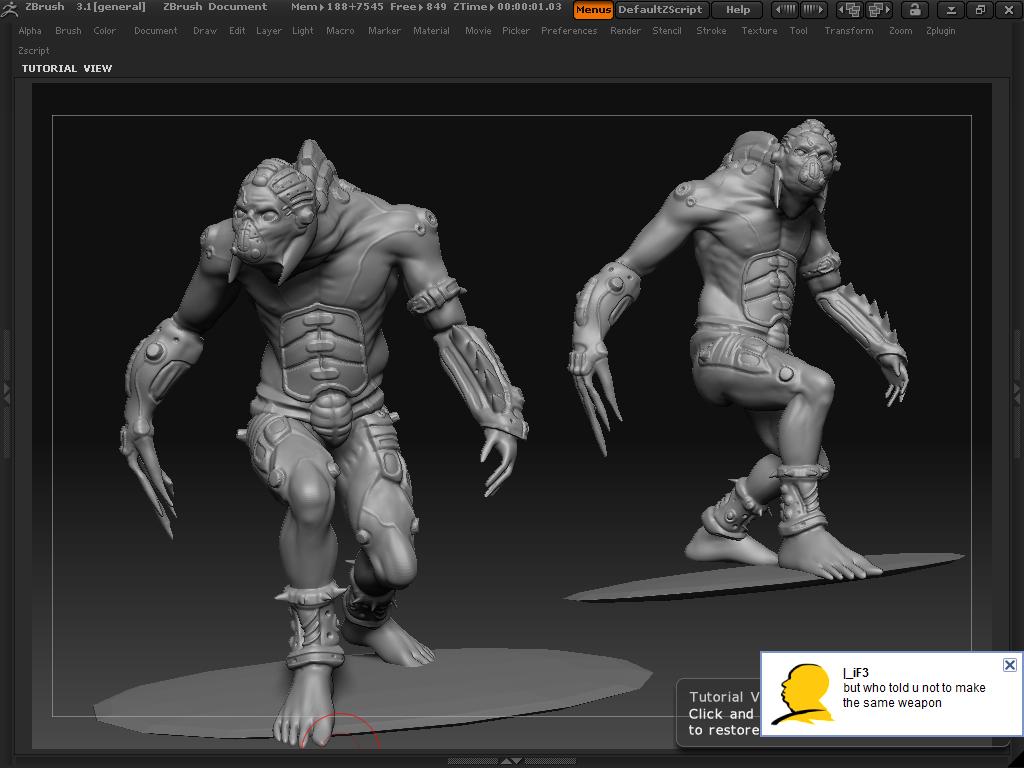Click the TUTORIAL VIEW heading
The width and height of the screenshot is (1024, 768).
pyautogui.click(x=67, y=68)
